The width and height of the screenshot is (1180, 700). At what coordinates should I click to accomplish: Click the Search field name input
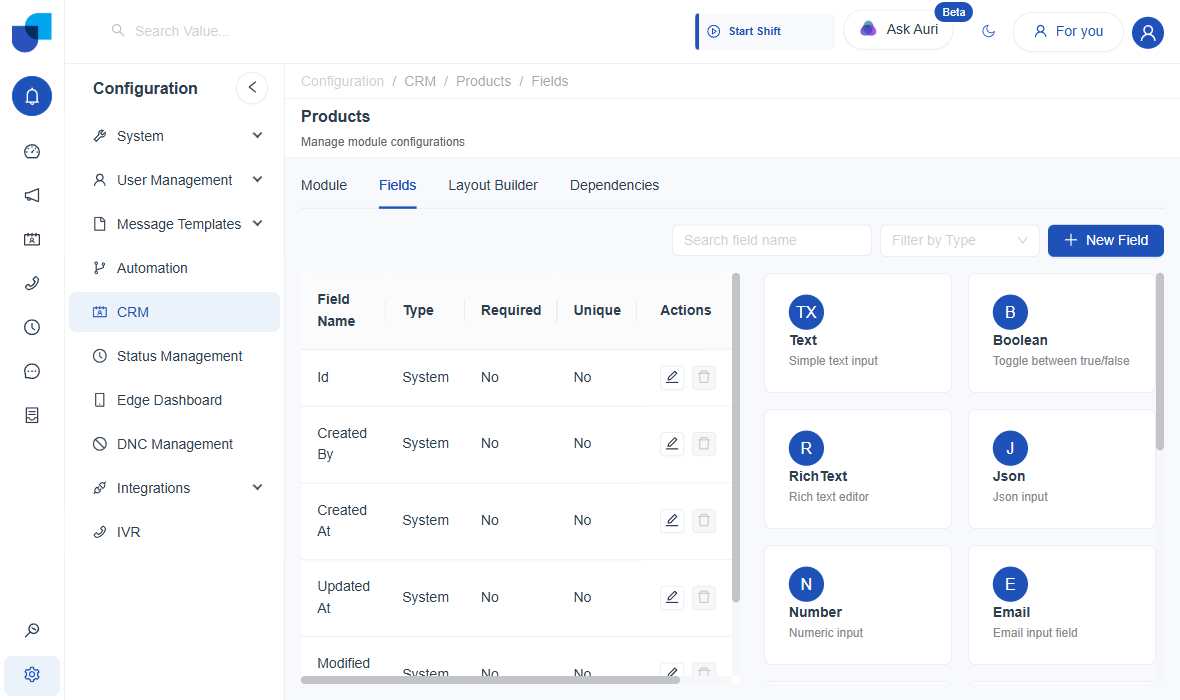click(771, 240)
